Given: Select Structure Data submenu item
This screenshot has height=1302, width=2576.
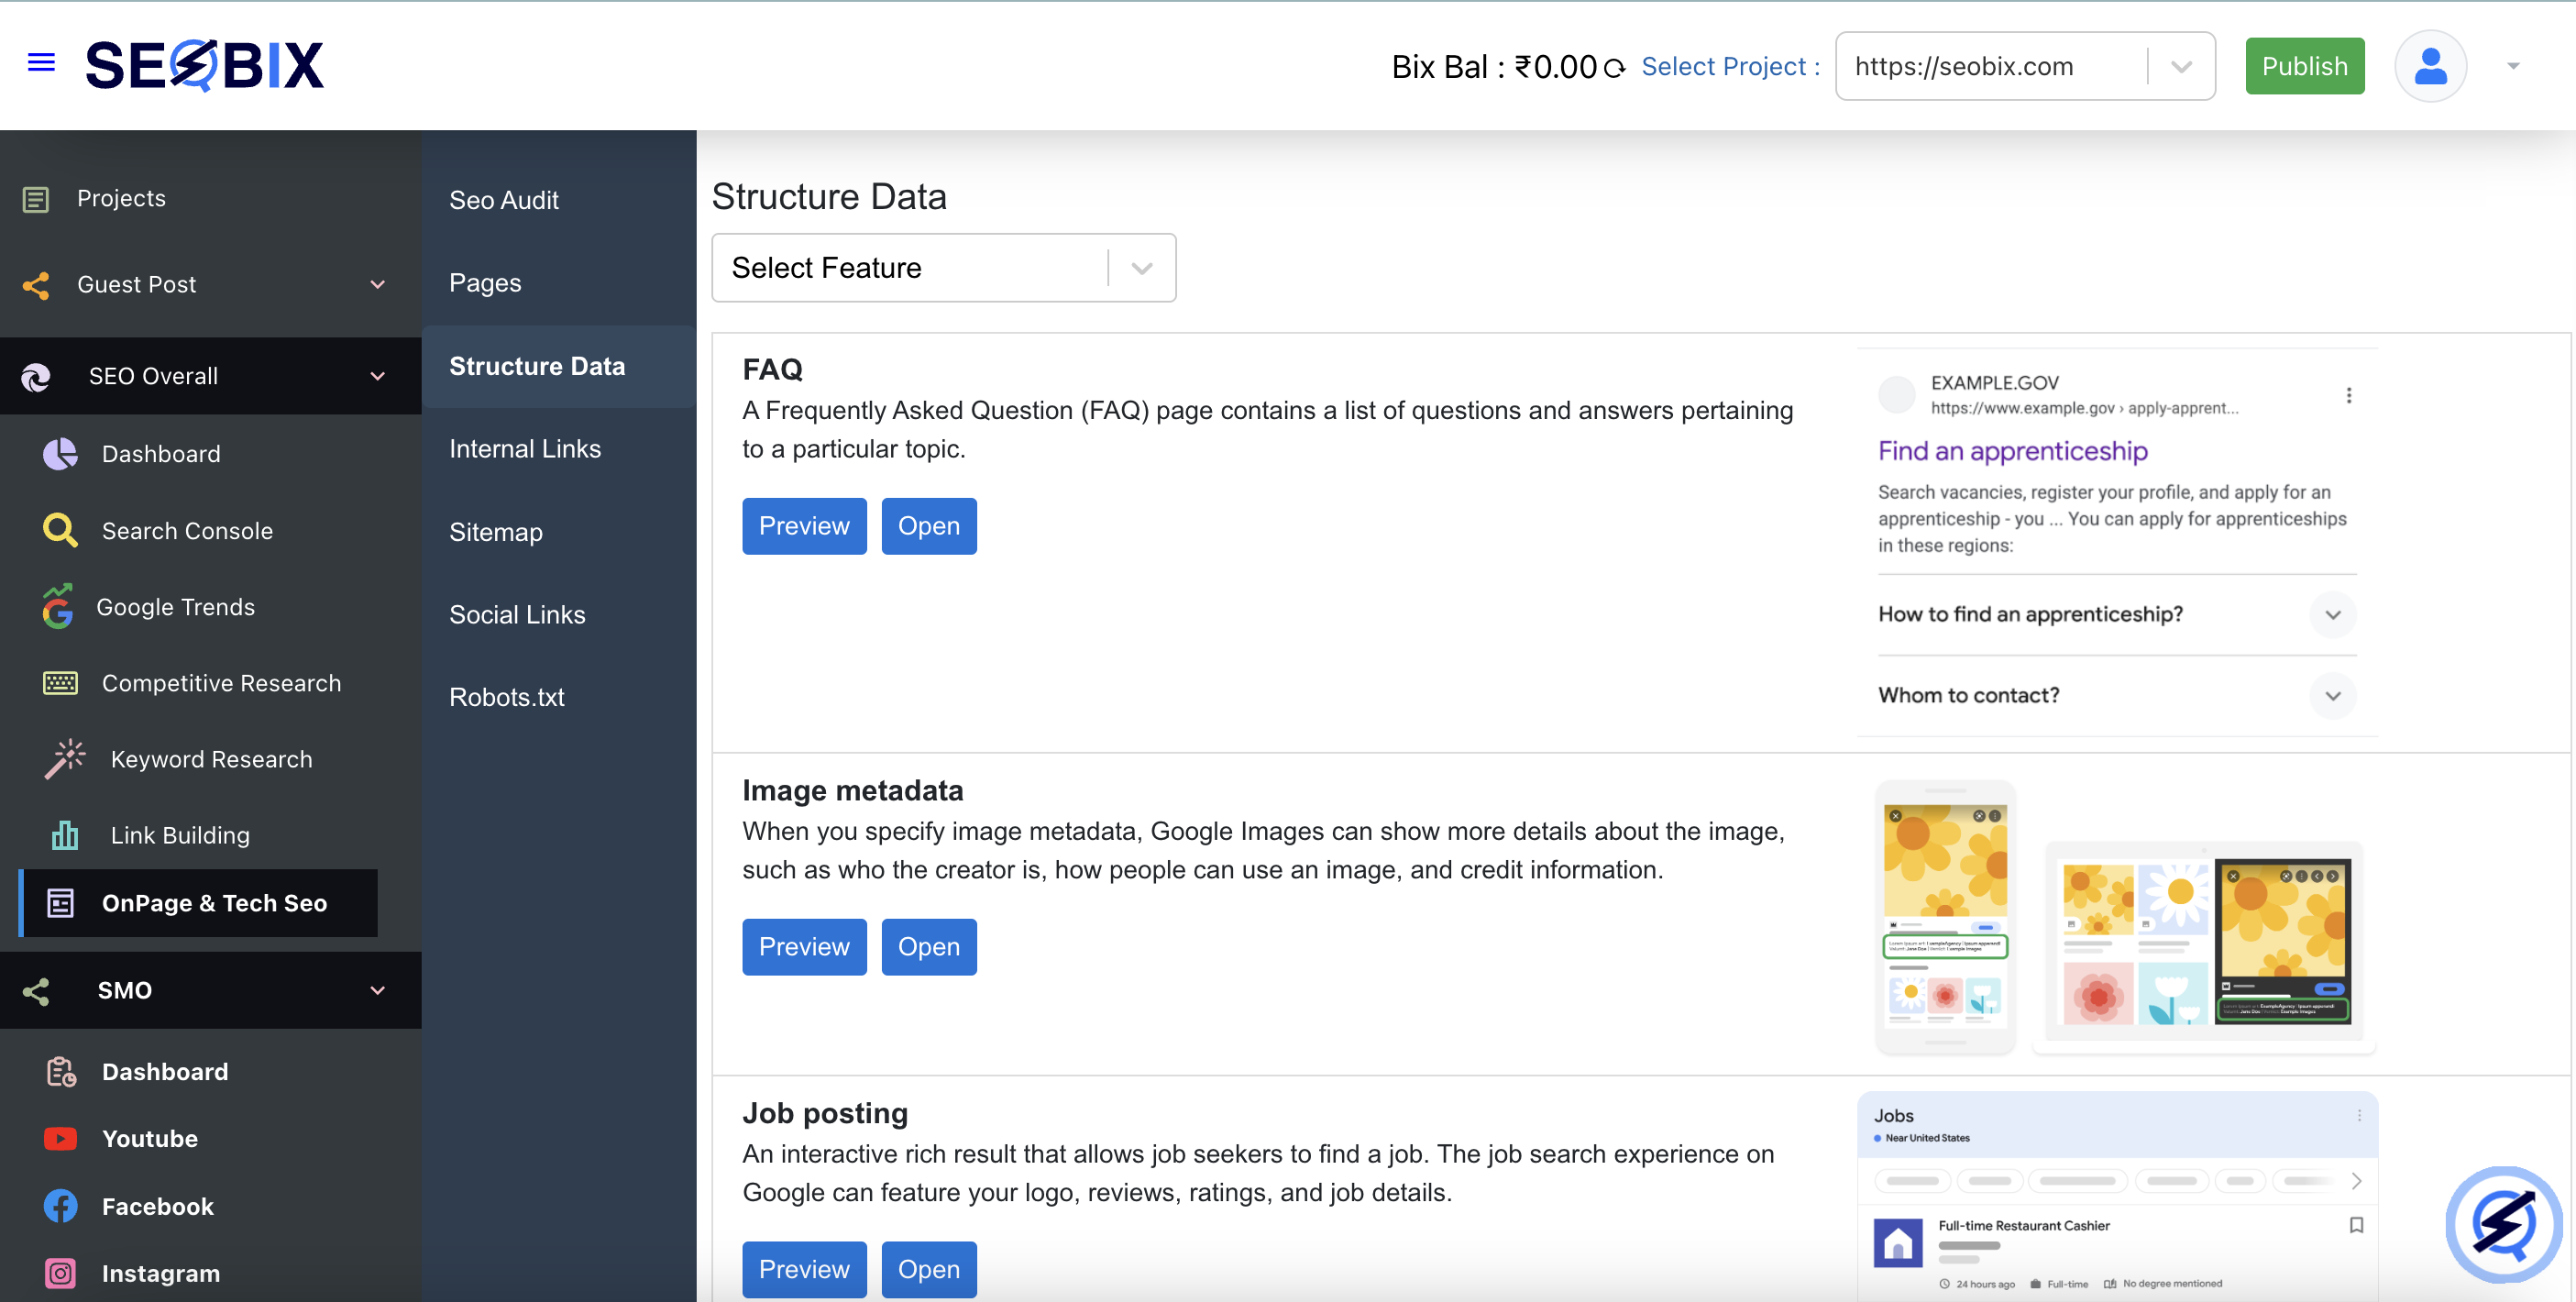Looking at the screenshot, I should [x=559, y=366].
